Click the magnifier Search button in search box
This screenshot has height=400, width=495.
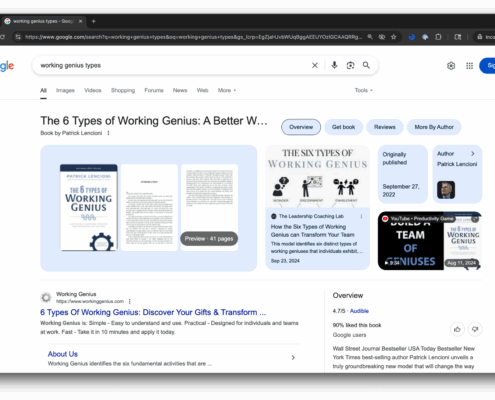click(x=366, y=65)
